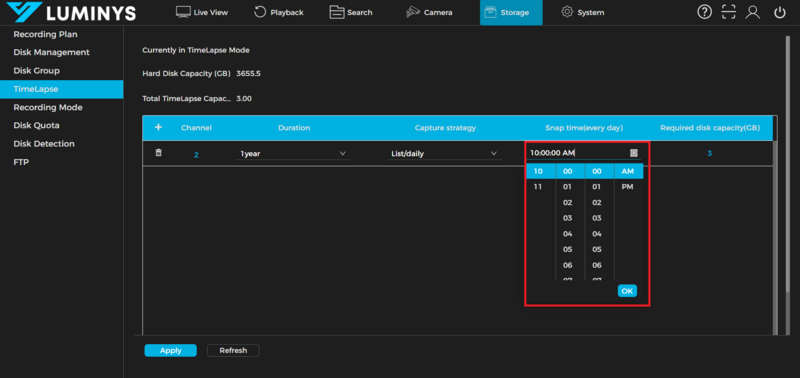Screen dimensions: 800x378
Task: Click the Hard Disk Capacity value 3655.5
Action: point(248,73)
